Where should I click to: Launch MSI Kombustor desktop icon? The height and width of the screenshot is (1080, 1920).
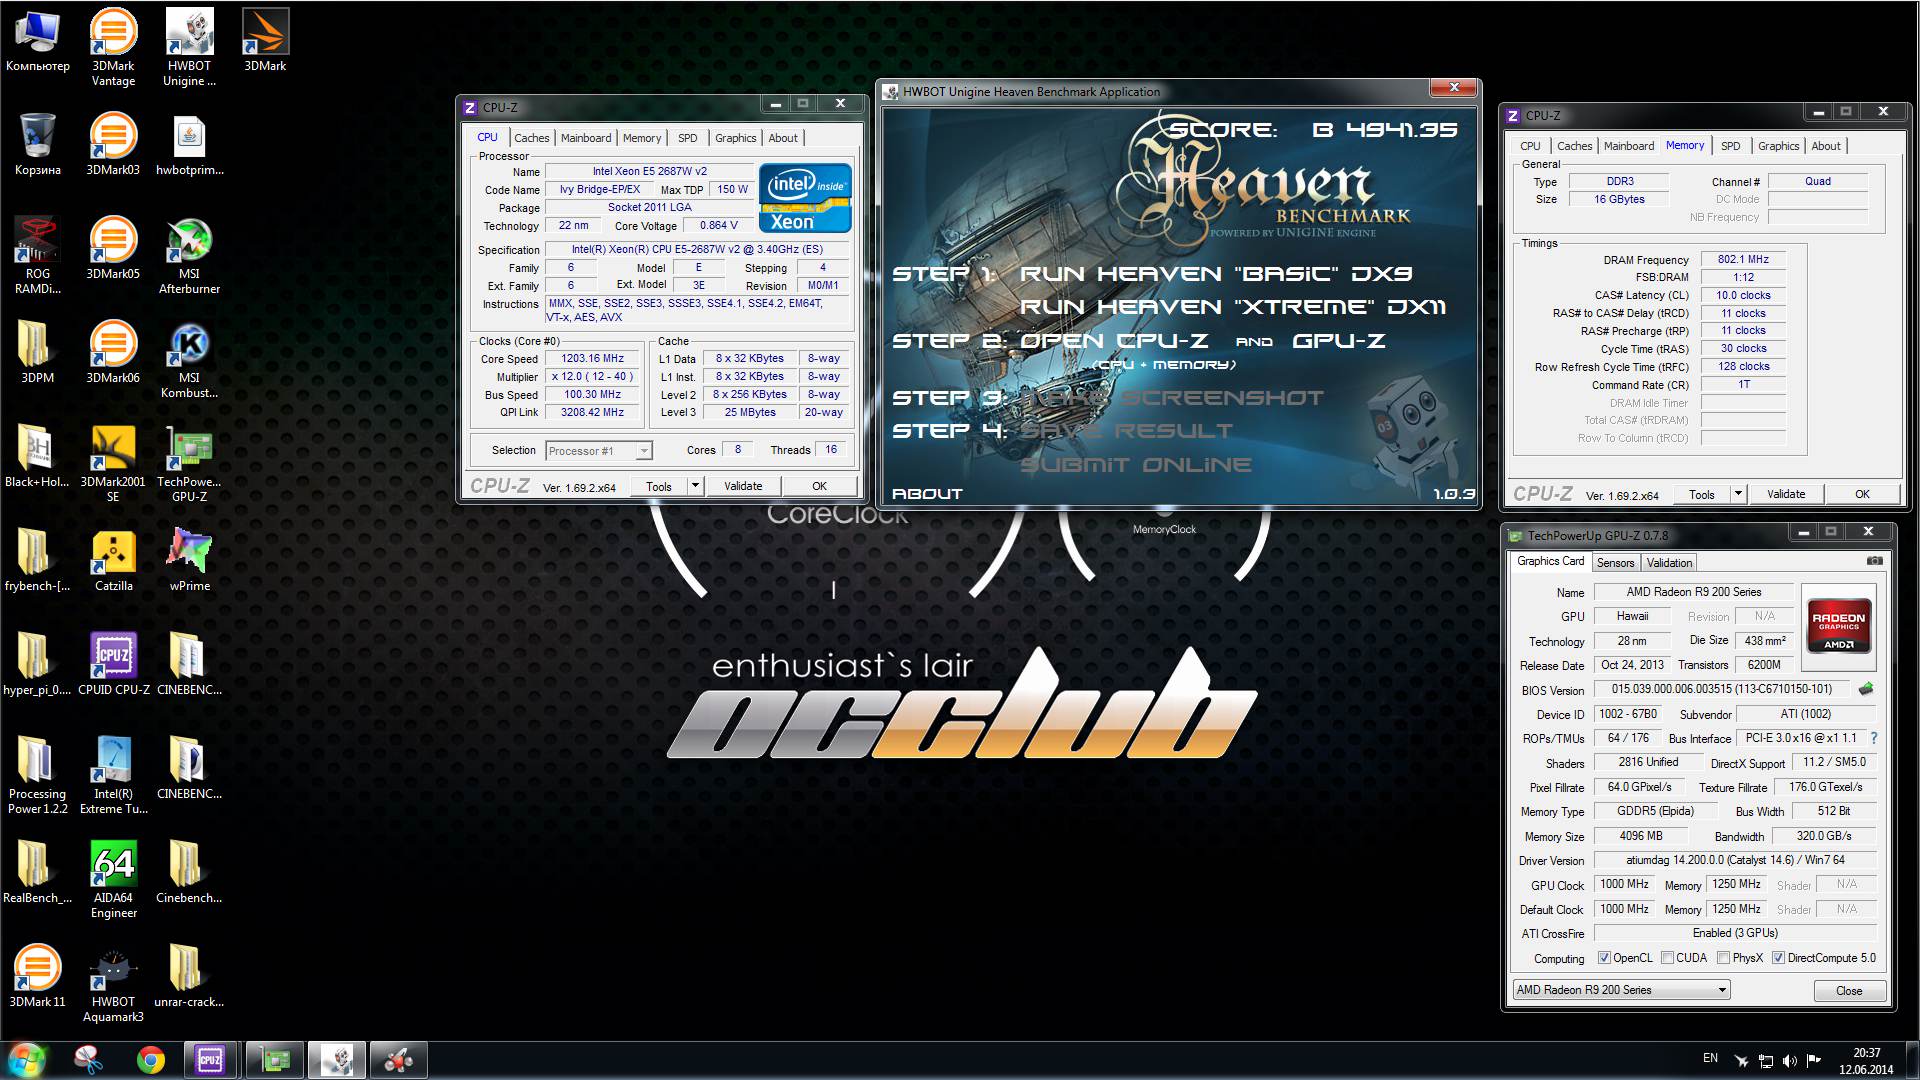[189, 359]
